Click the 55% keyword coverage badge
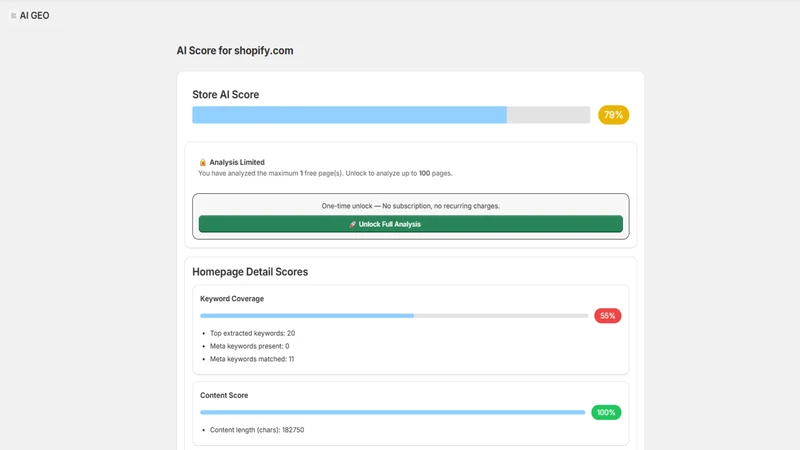 pos(608,316)
